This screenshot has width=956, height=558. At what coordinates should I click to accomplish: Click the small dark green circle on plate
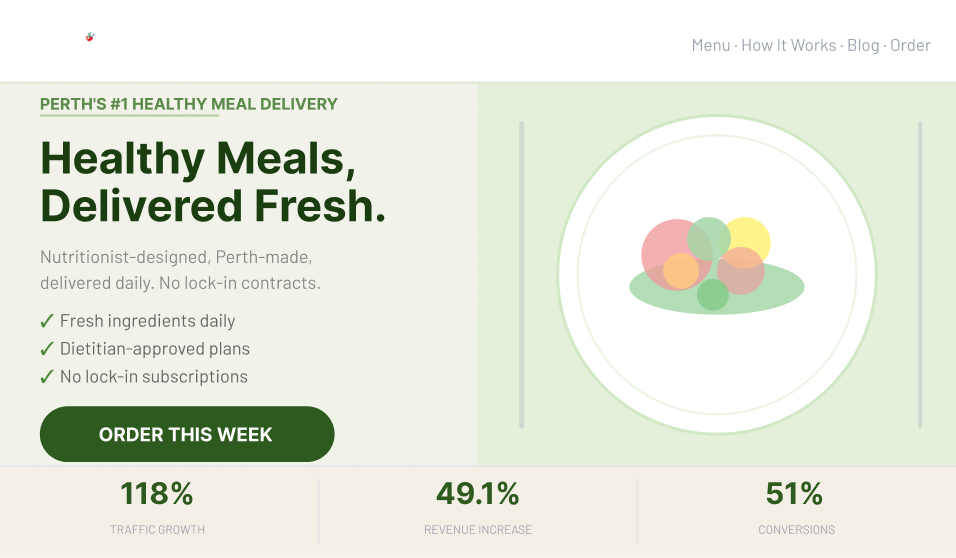713,296
